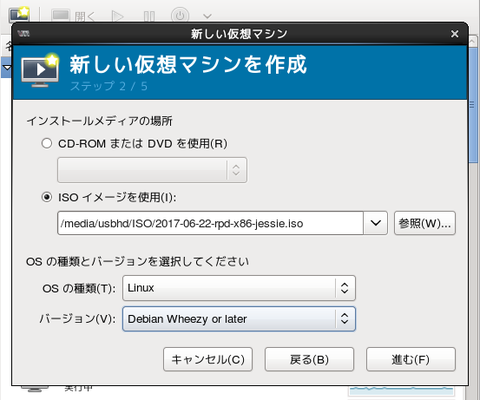Click the 戻る(B) back button
This screenshot has width=480, height=400.
click(309, 359)
